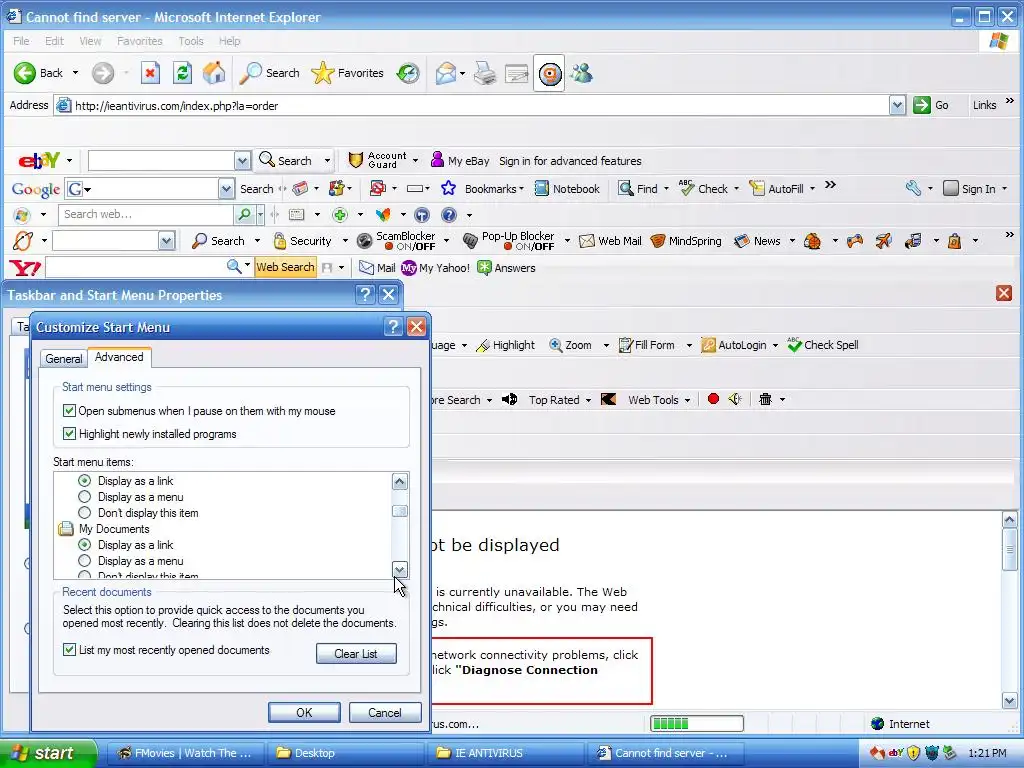Click Yahoo Web Search button
Screen dimensions: 1024x768
[285, 266]
